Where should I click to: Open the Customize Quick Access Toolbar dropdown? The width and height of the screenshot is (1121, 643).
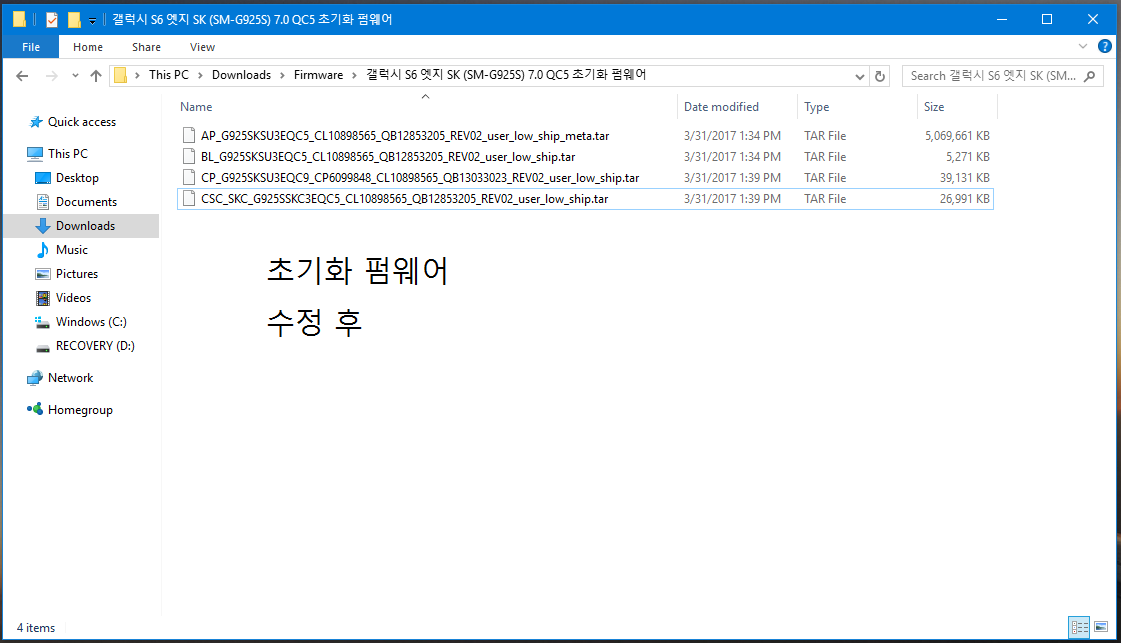point(93,20)
